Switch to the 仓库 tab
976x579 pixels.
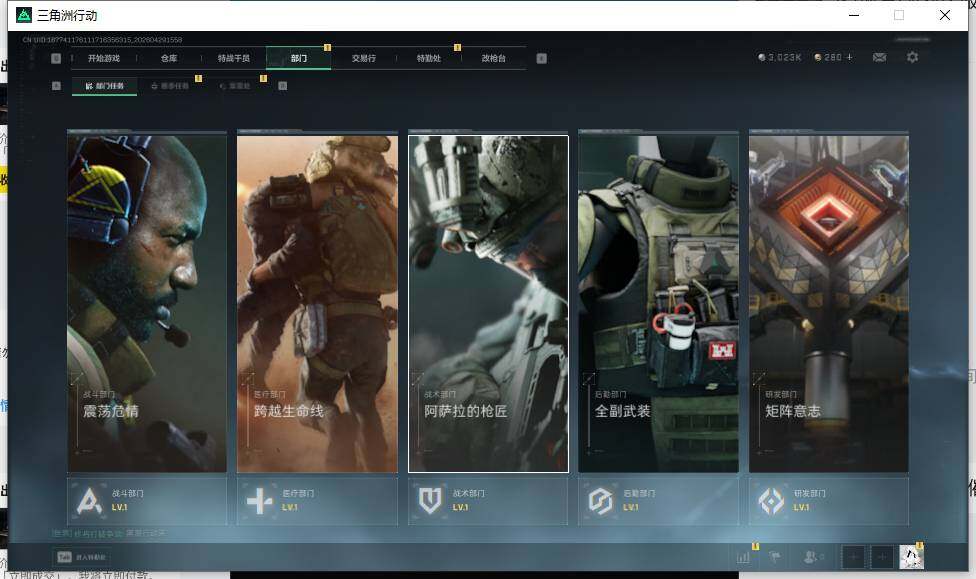coord(169,58)
